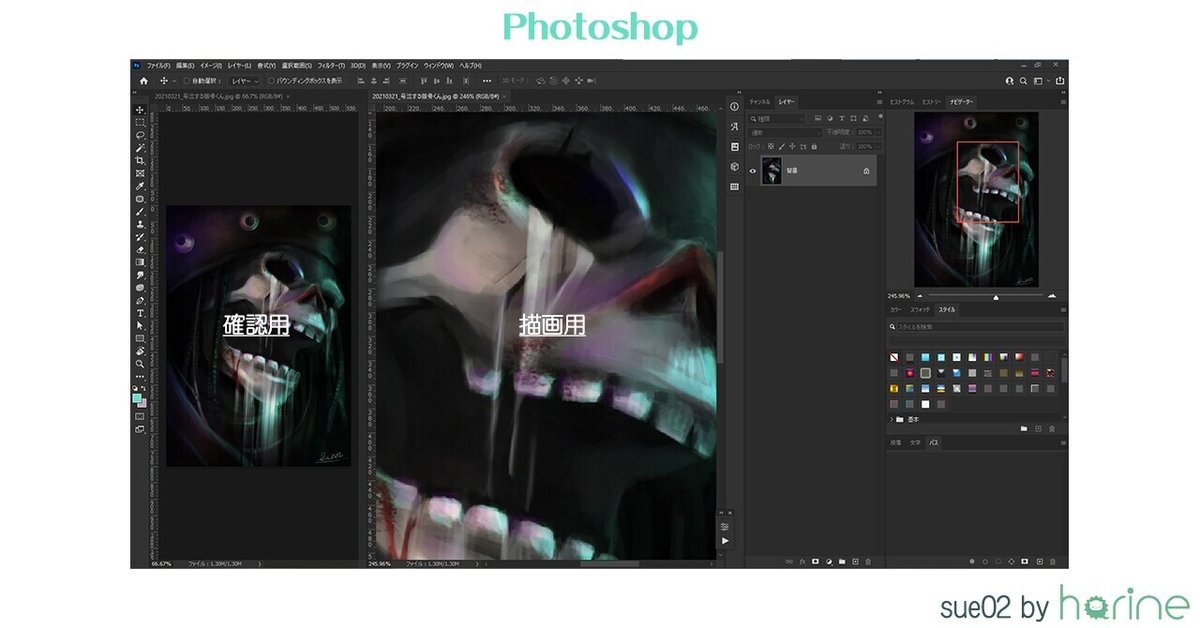This screenshot has height=628, width=1200.
Task: Select the Clone Stamp tool
Action: point(140,224)
